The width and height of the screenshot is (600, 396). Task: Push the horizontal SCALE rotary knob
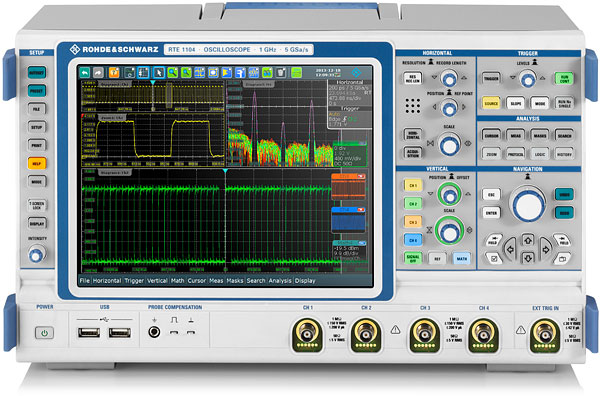coord(450,145)
